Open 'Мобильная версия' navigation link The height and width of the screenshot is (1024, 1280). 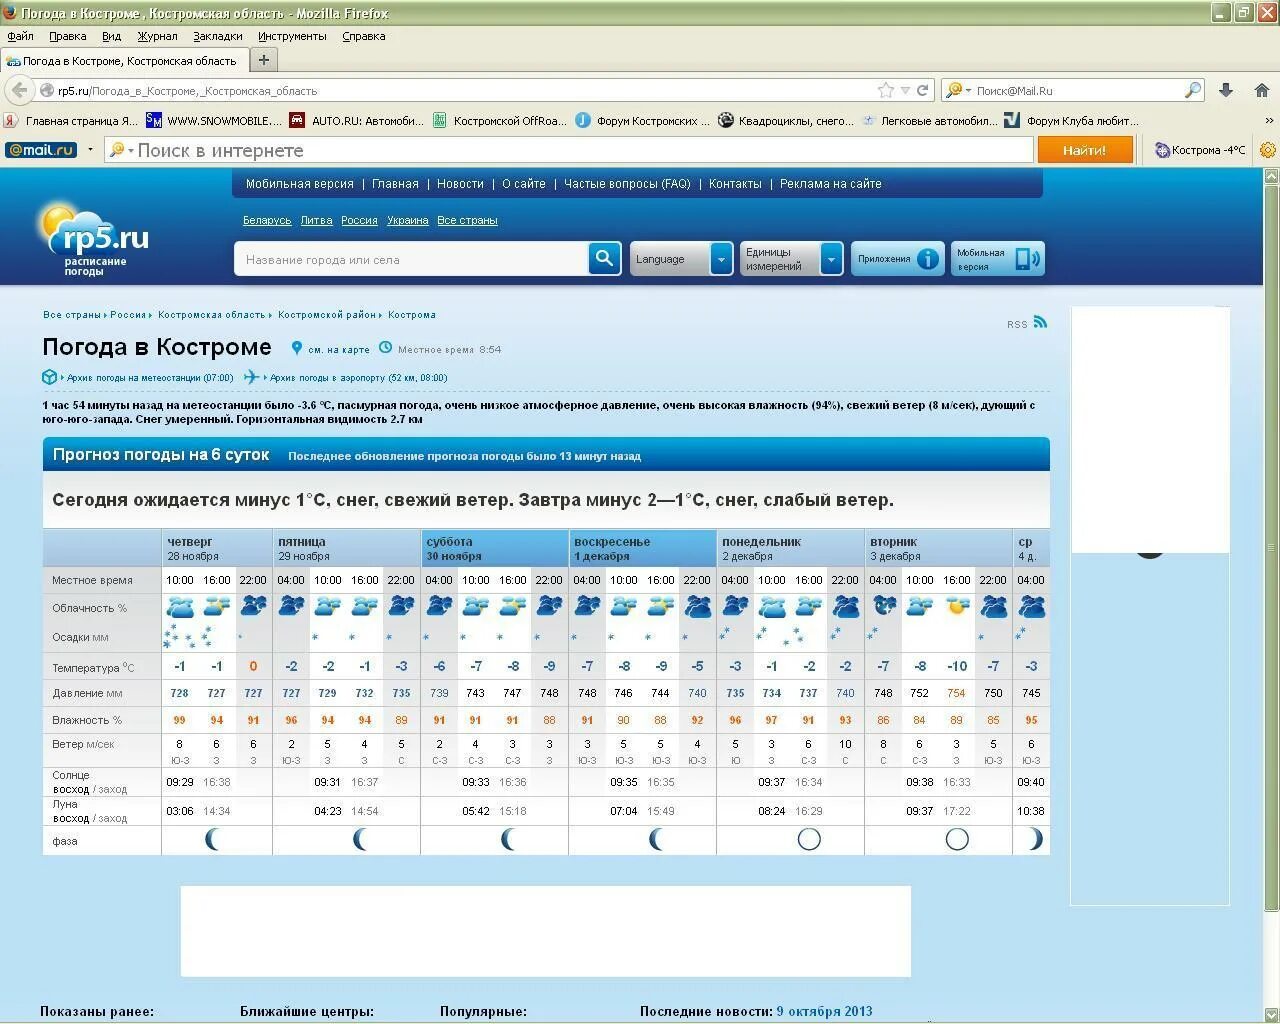tap(300, 184)
